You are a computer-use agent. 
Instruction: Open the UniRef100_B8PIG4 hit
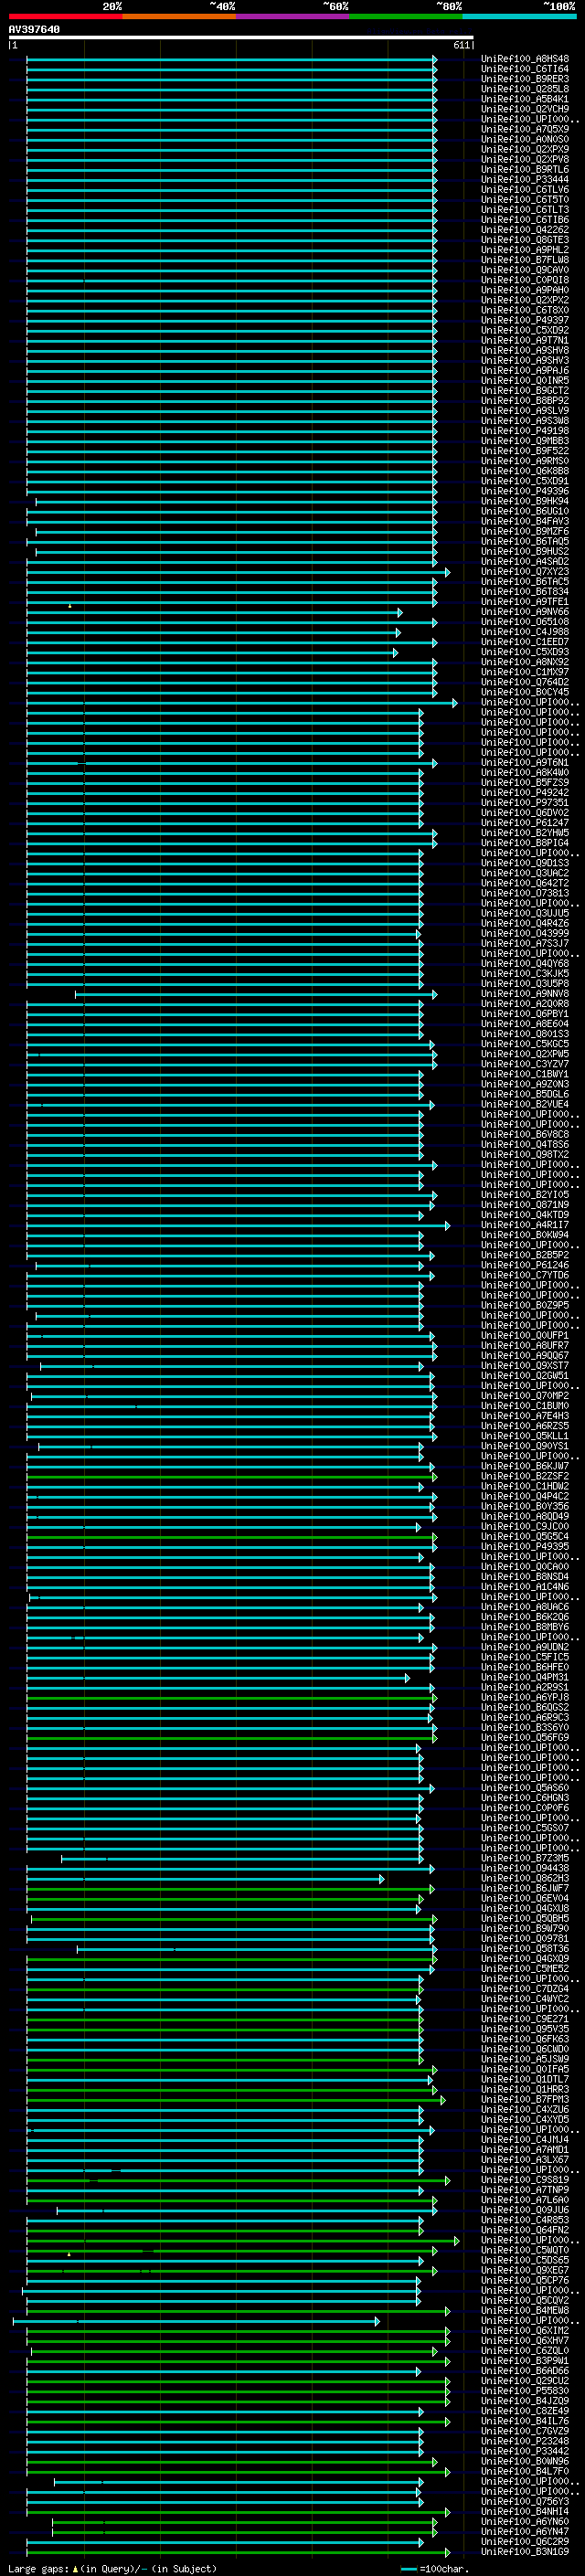525,843
